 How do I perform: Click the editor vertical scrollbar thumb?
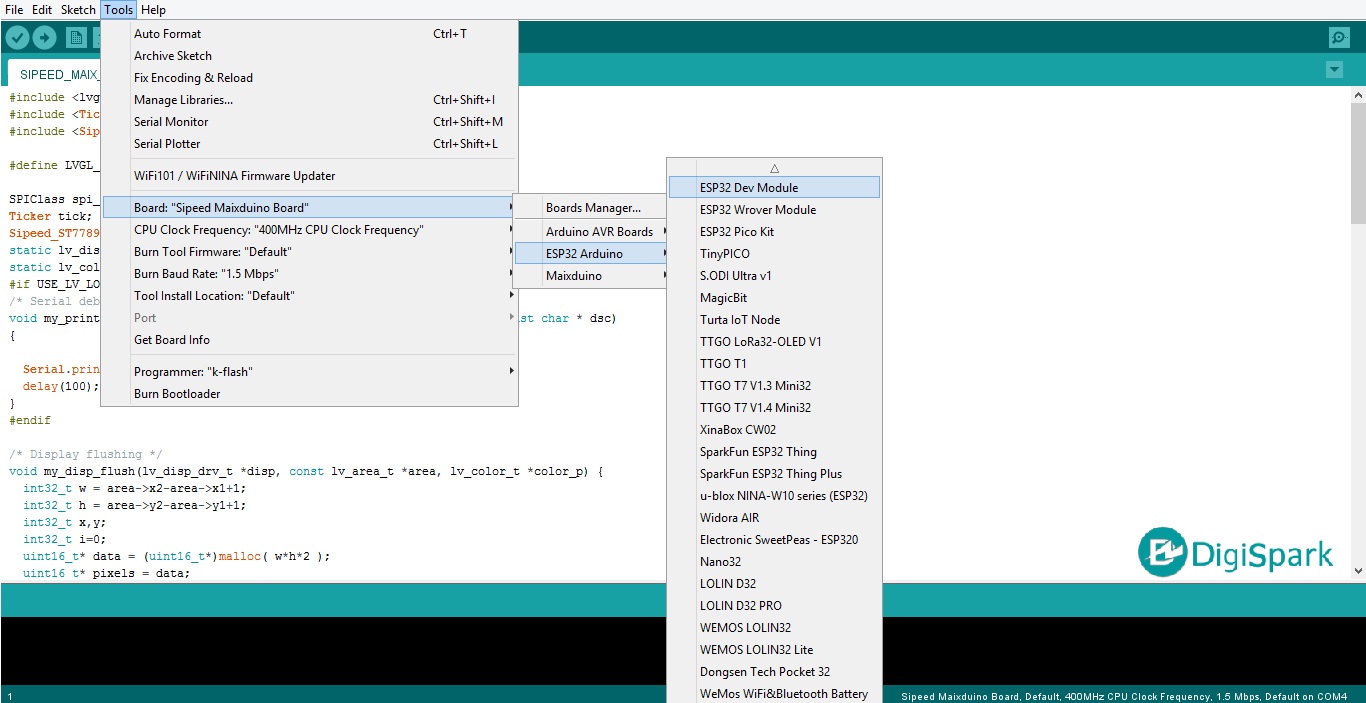[1357, 165]
